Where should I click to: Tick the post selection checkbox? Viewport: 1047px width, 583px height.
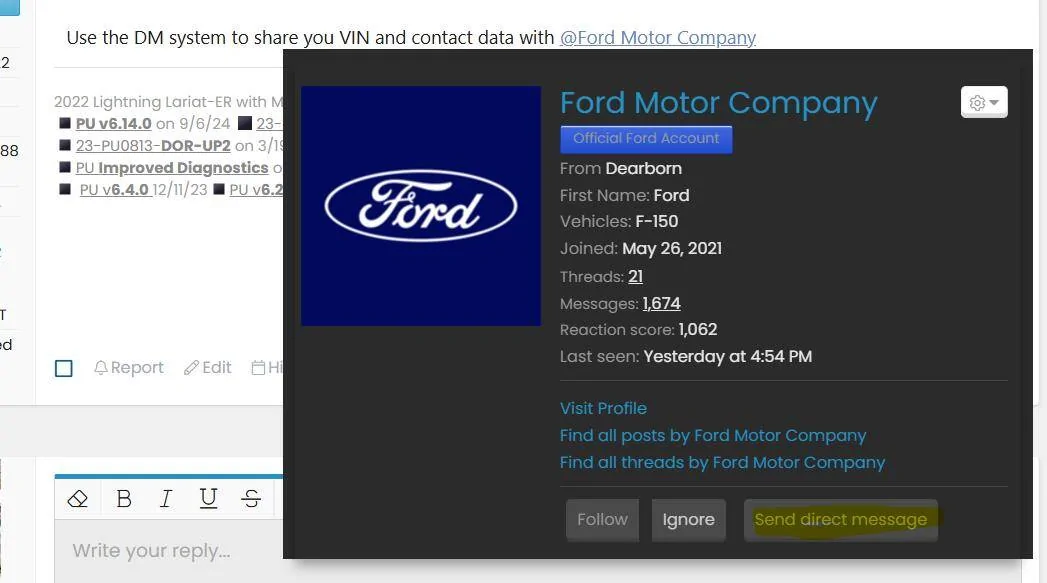64,368
